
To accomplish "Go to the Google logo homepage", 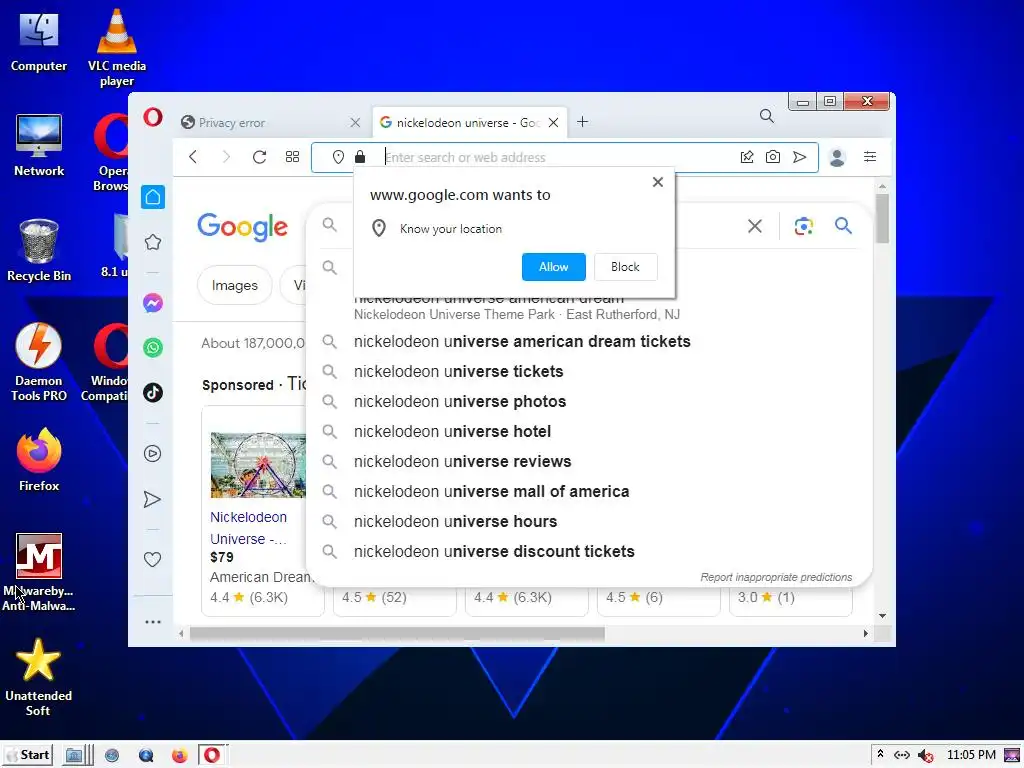I will point(242,227).
